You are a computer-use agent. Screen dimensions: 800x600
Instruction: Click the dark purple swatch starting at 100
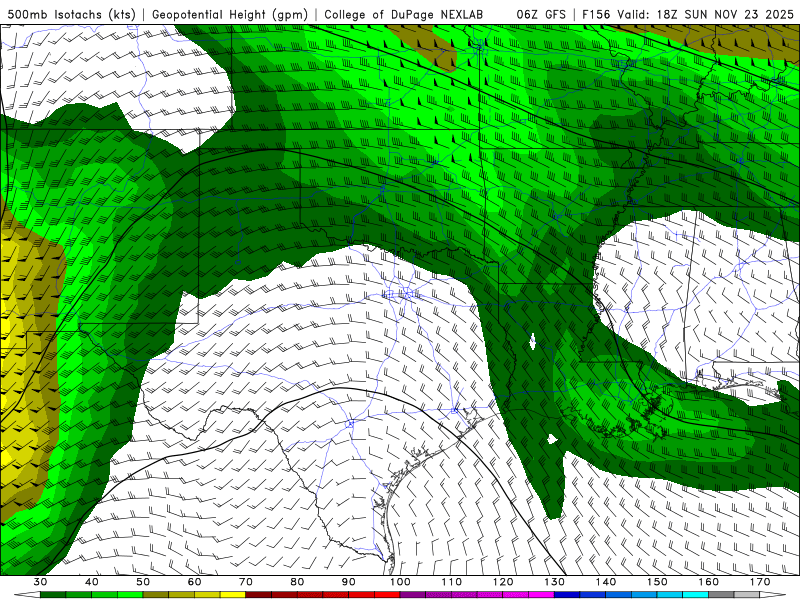pos(413,595)
